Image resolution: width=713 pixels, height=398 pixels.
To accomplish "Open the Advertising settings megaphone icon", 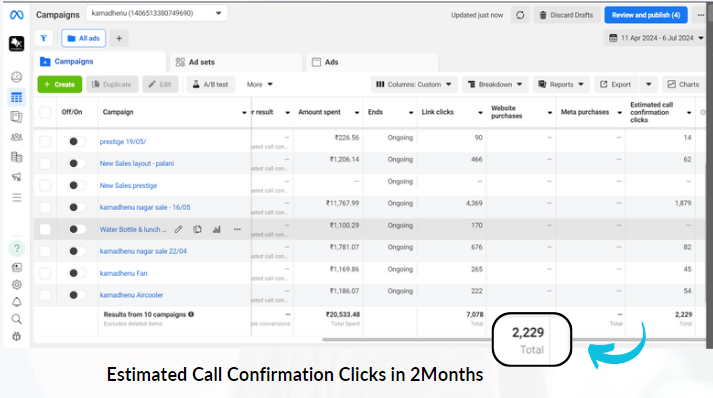I will tap(16, 177).
